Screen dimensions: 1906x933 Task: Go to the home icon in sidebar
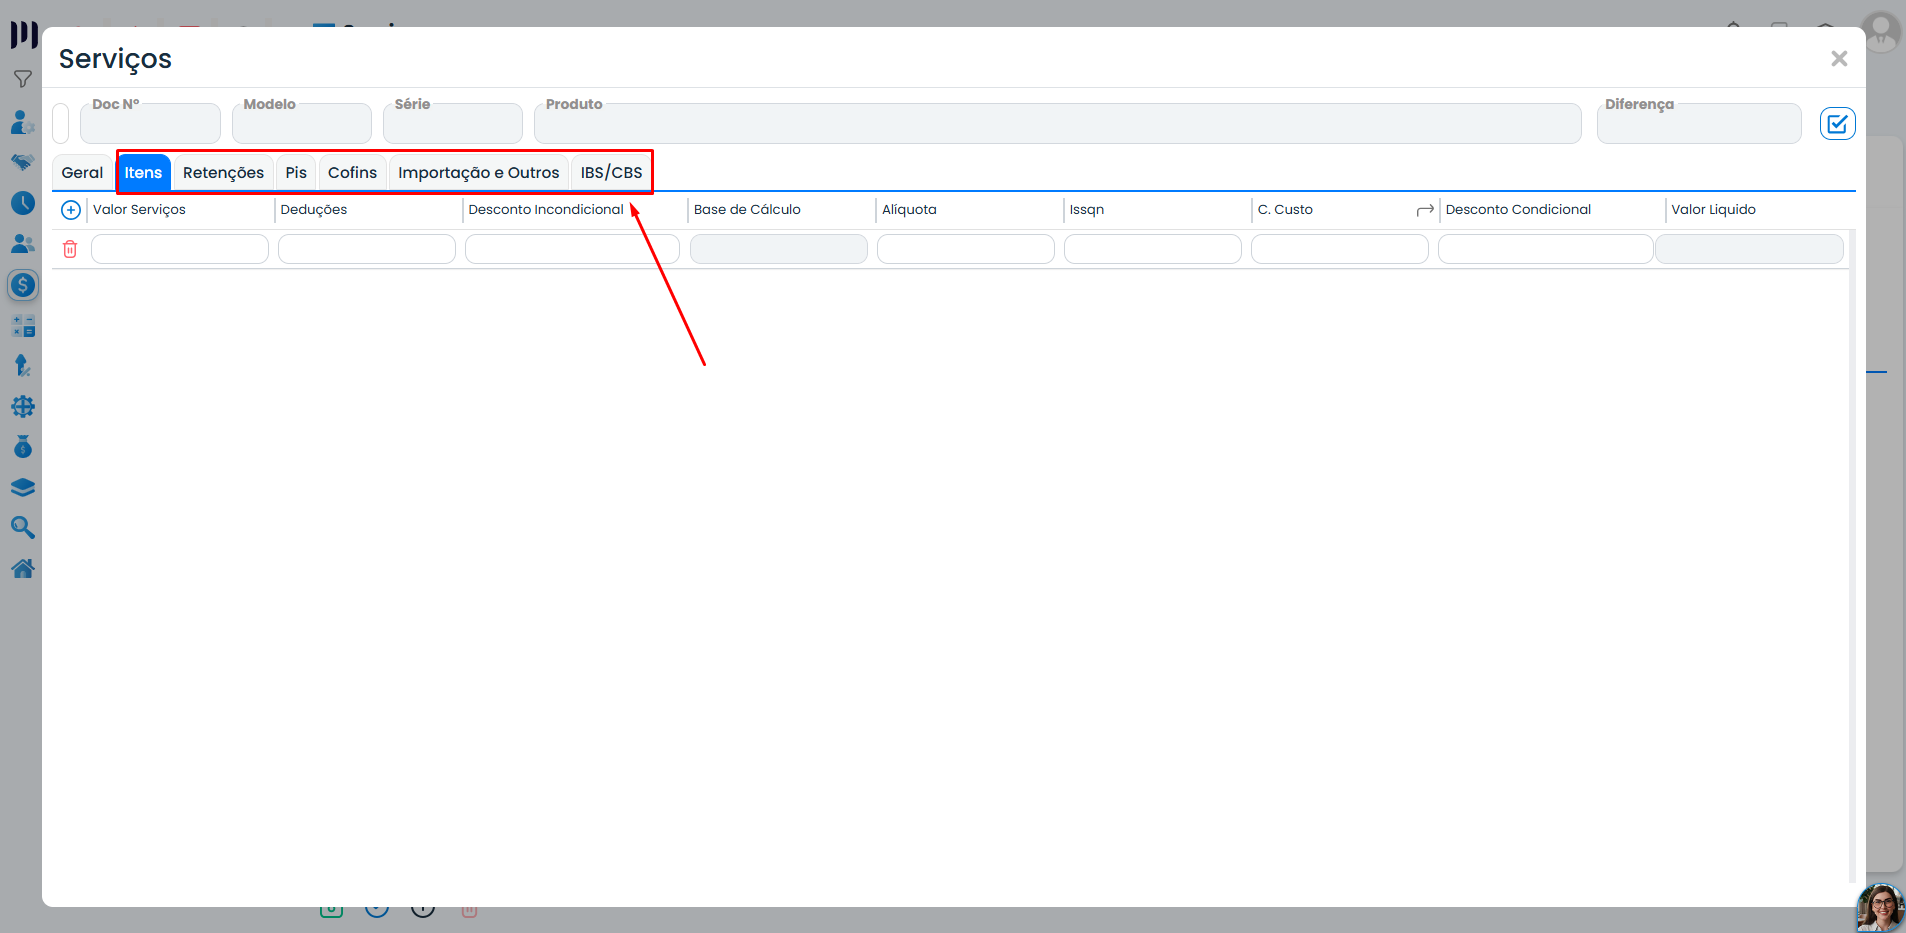point(22,569)
